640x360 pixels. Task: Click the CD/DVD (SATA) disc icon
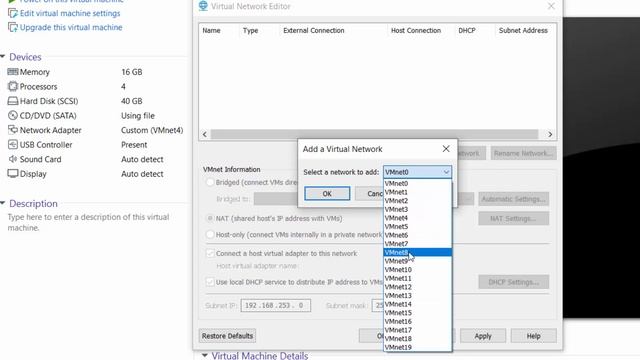point(13,116)
